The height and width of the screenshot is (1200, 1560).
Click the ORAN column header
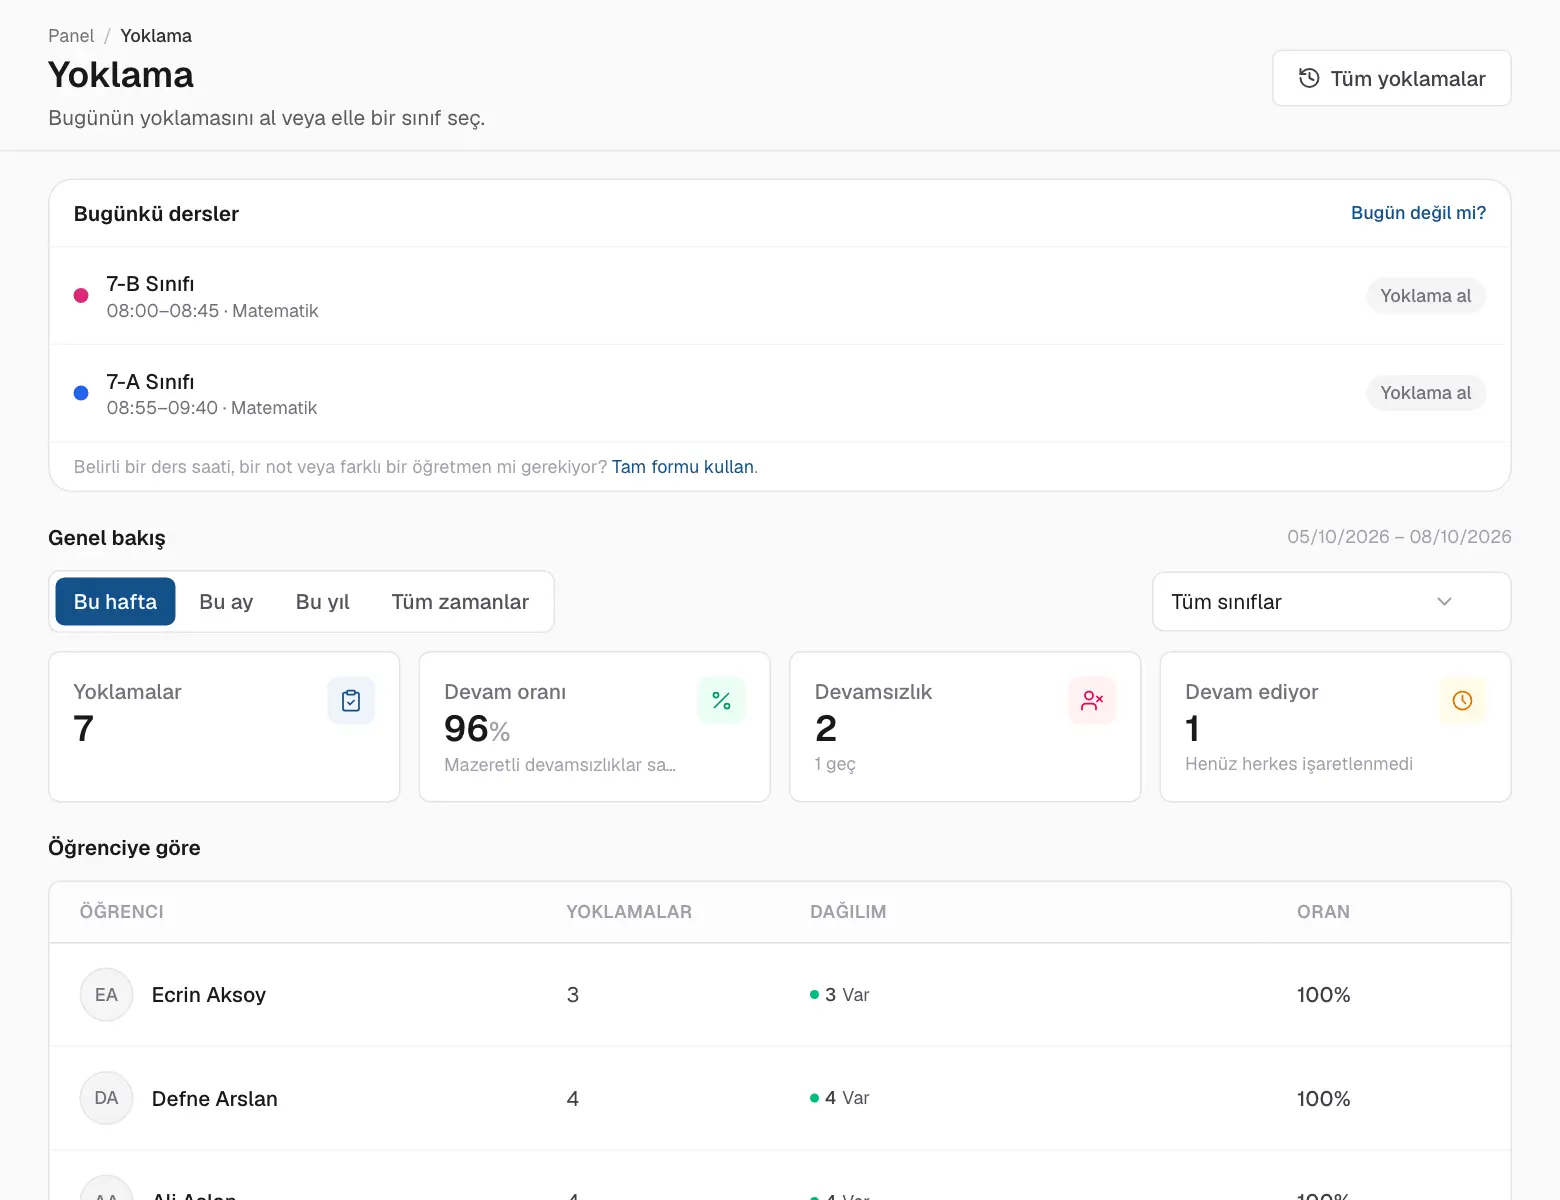point(1323,912)
